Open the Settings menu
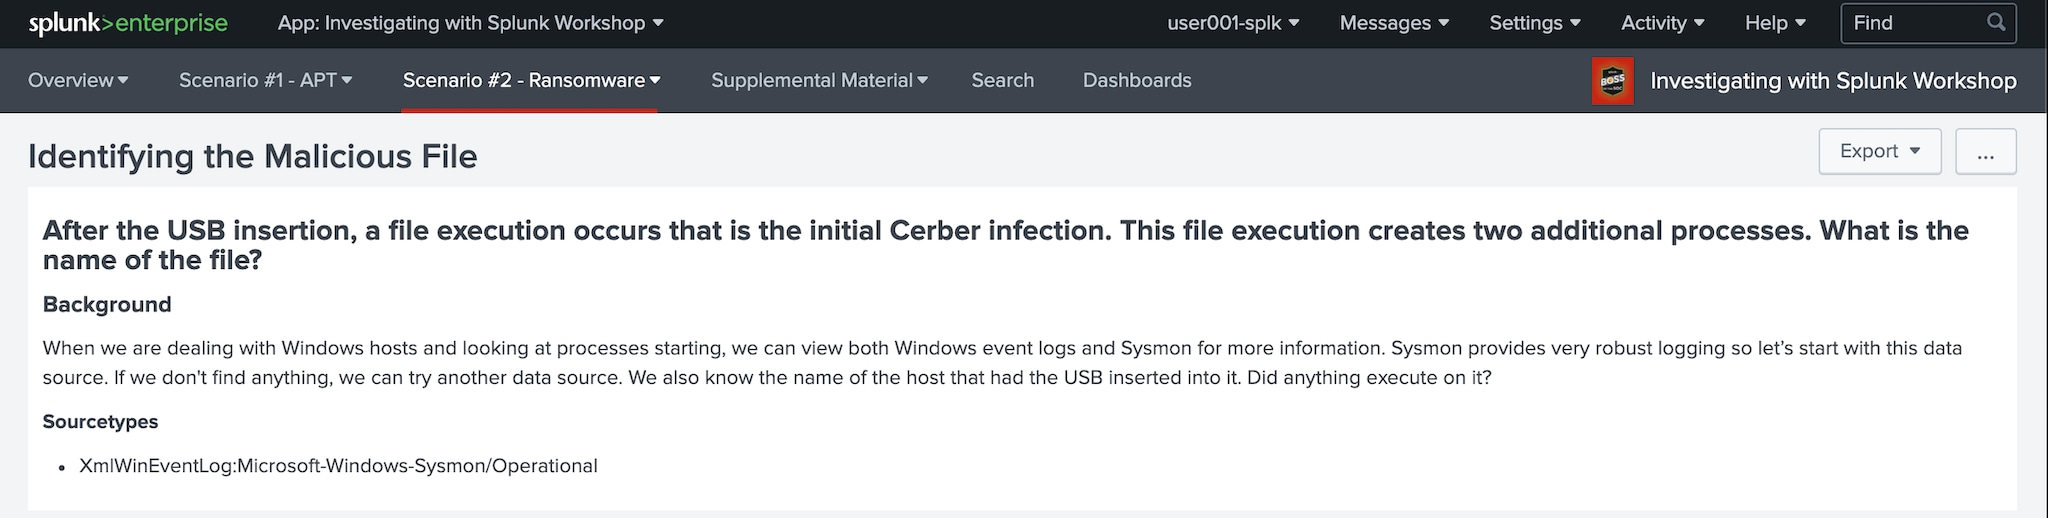Image resolution: width=2048 pixels, height=518 pixels. (x=1535, y=23)
